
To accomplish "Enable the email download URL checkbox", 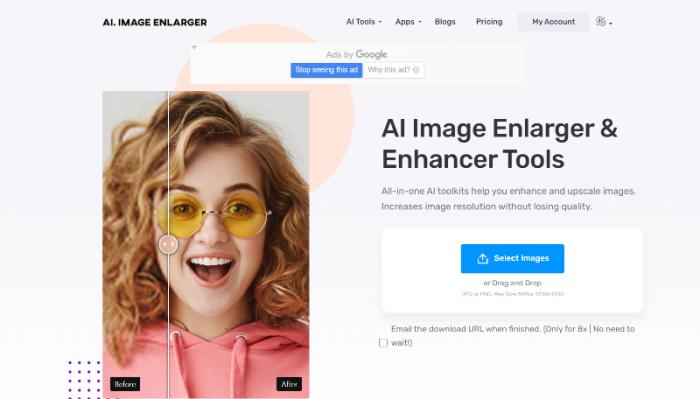I will click(383, 343).
